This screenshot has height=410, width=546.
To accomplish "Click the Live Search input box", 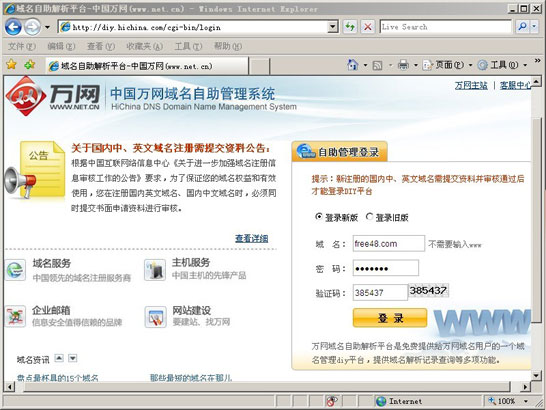I will click(446, 27).
